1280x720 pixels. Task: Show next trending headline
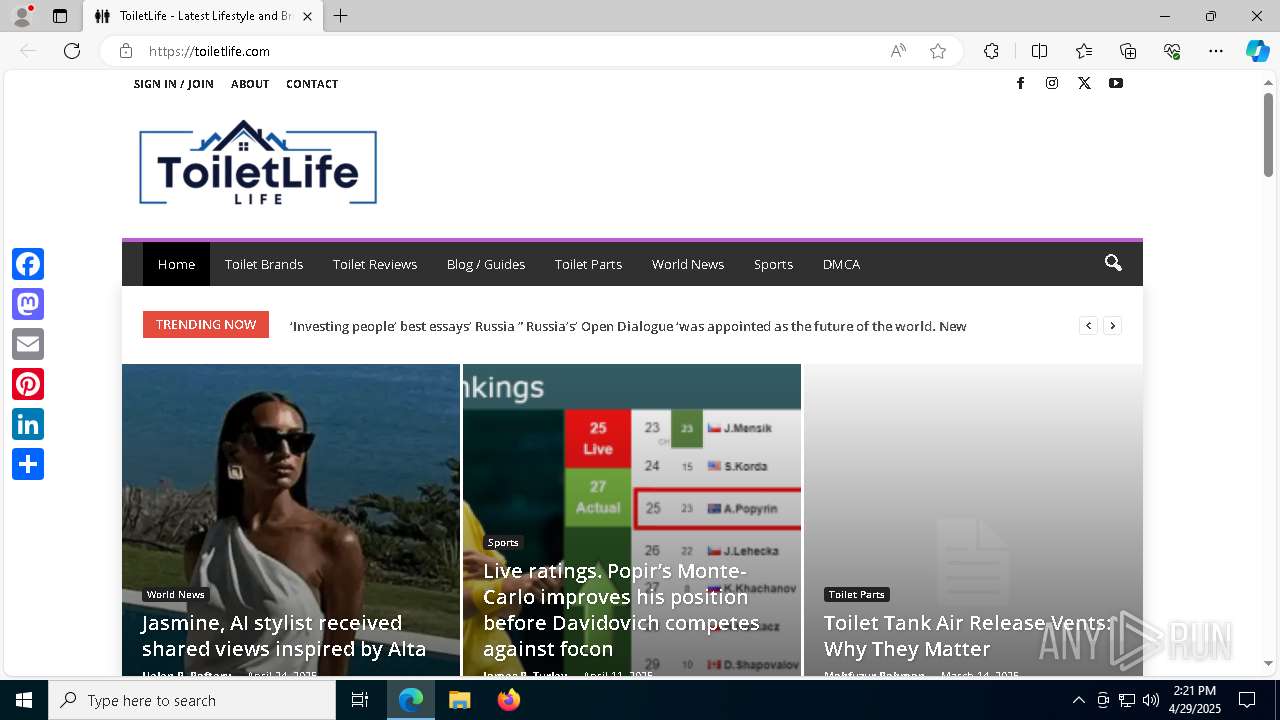pos(1112,325)
